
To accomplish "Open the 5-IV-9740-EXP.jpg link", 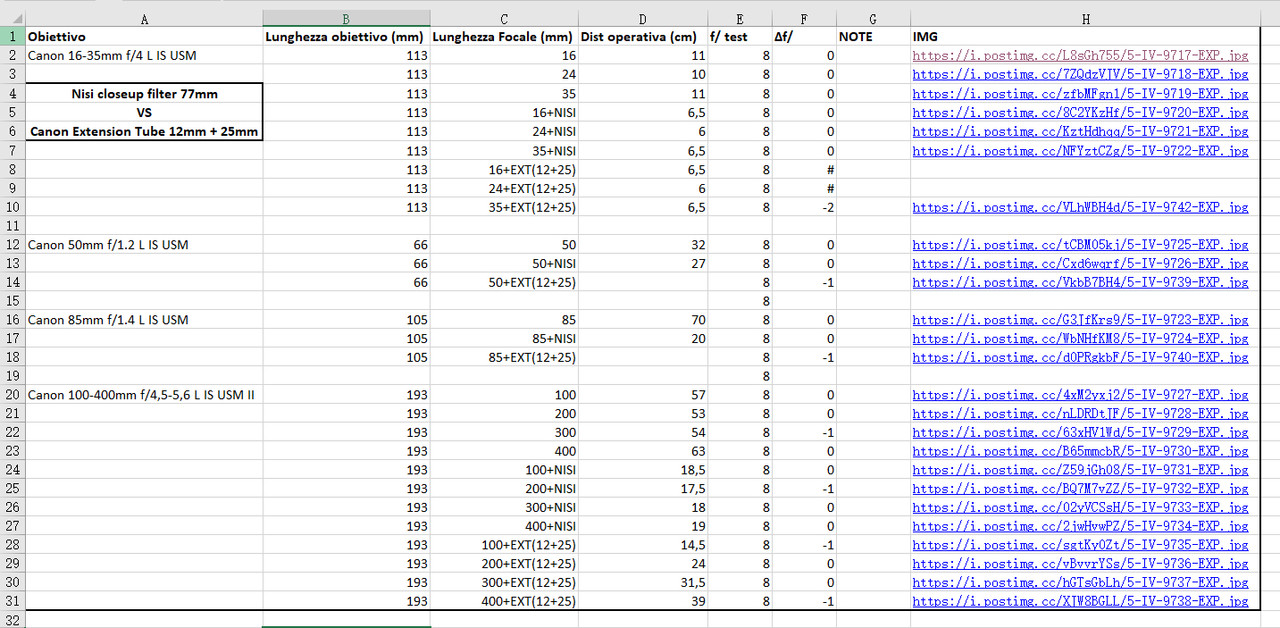I will [x=1080, y=358].
